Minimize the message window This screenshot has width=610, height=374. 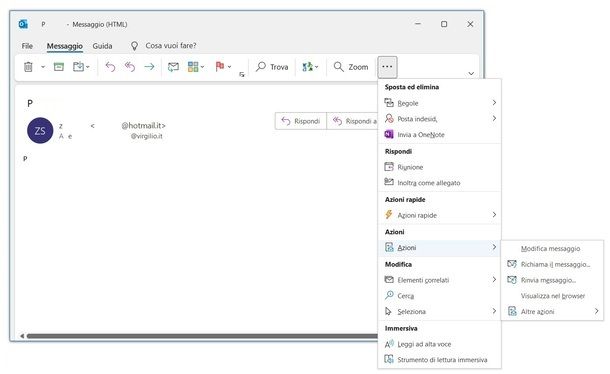click(x=418, y=24)
